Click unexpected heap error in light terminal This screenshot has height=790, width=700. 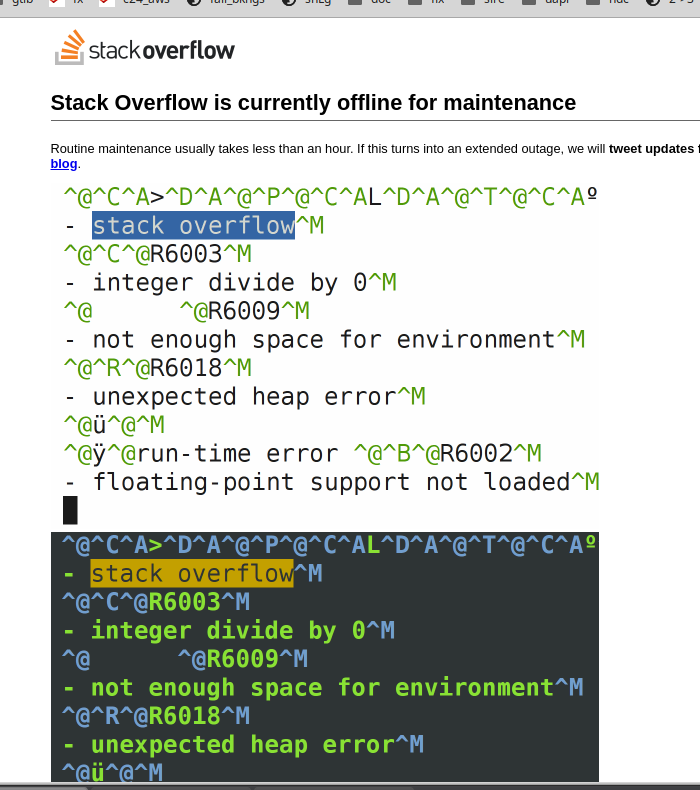[245, 397]
